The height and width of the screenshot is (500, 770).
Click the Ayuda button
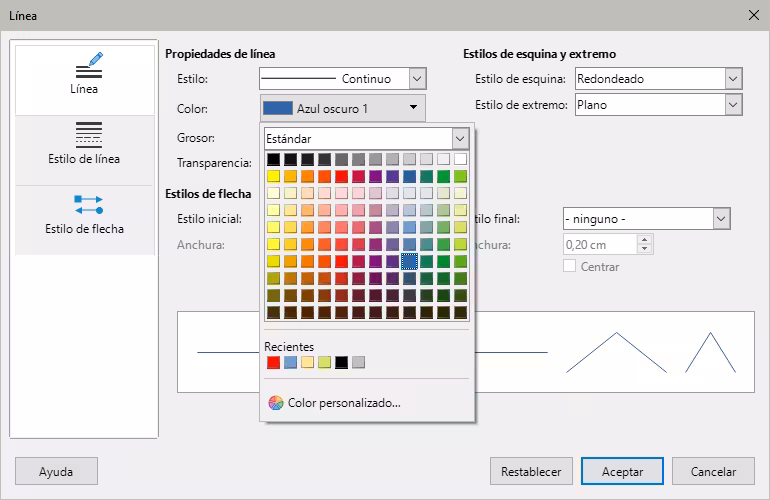[x=56, y=472]
